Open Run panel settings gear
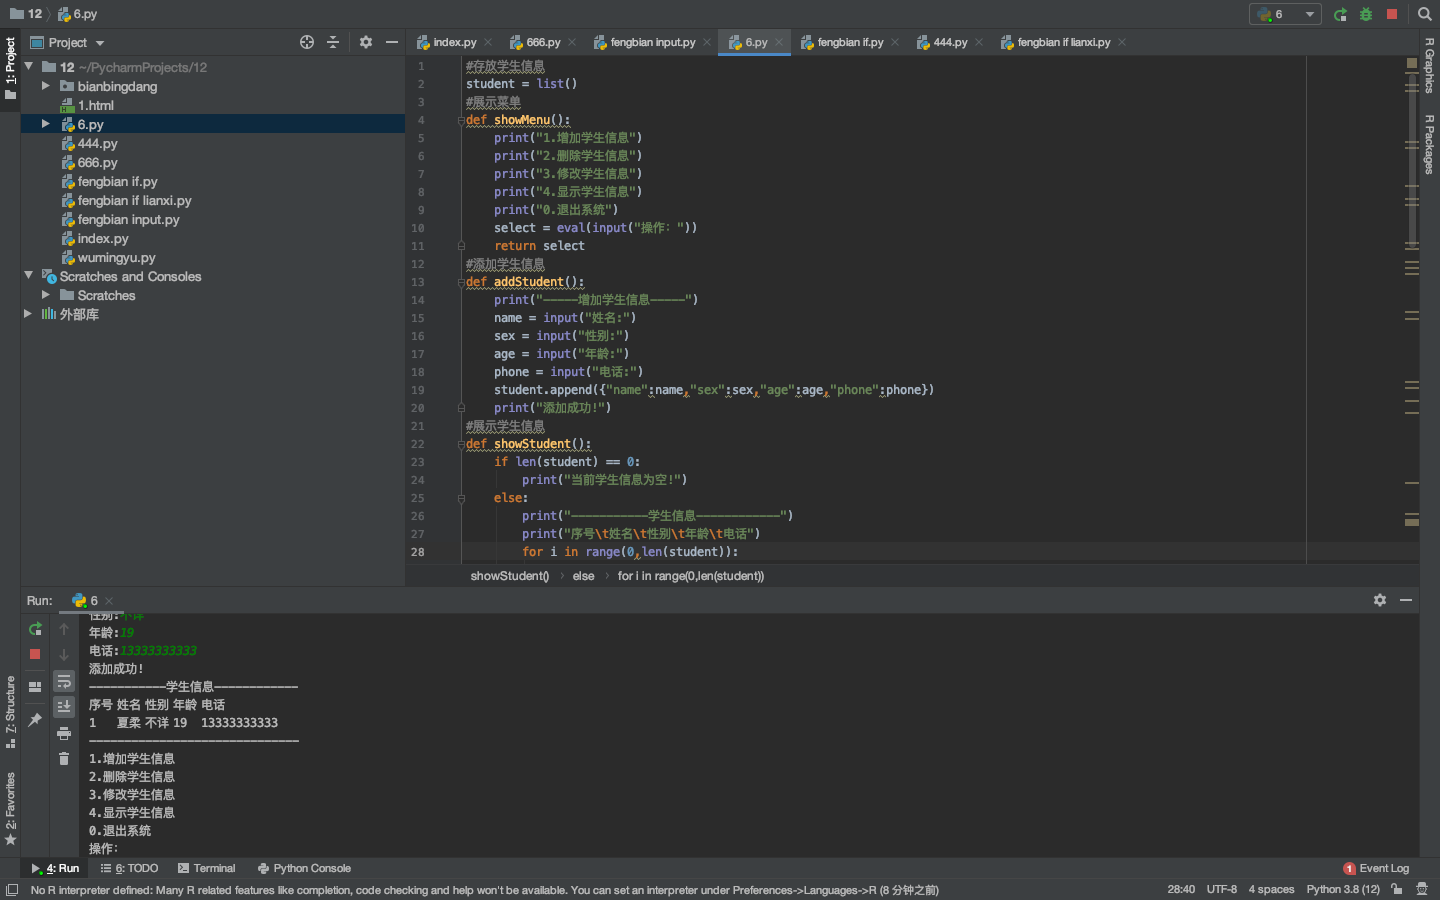Viewport: 1440px width, 900px height. pos(1380,600)
